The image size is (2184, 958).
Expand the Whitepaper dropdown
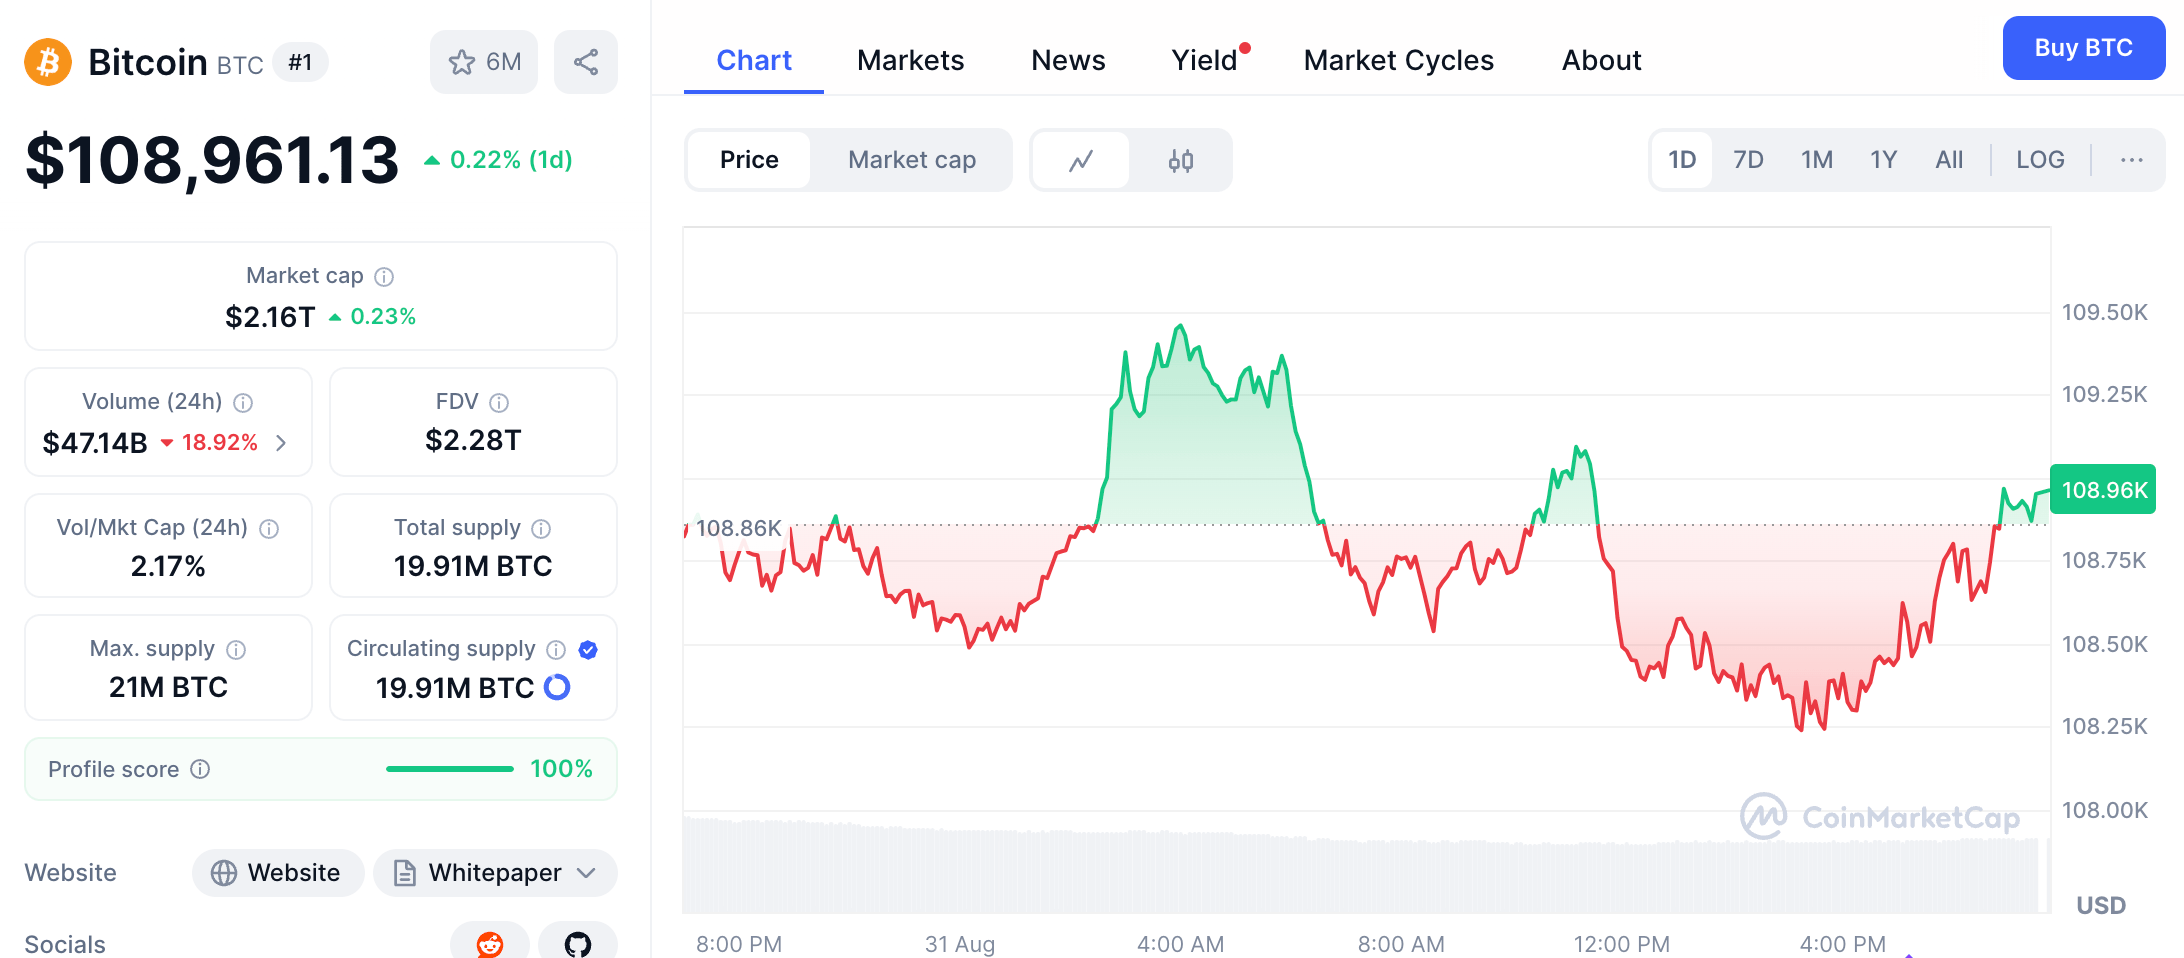point(495,873)
